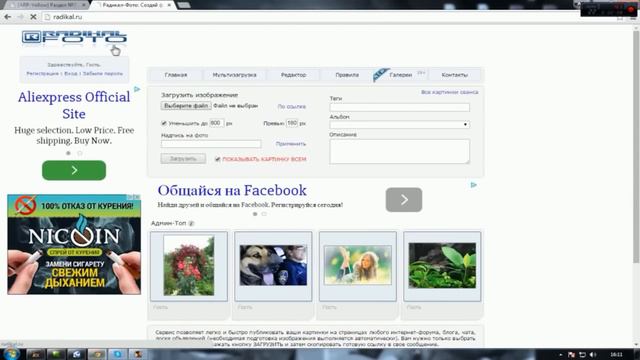This screenshot has width=640, height=360.
Task: Click the Выберите файл button
Action: pyautogui.click(x=186, y=106)
